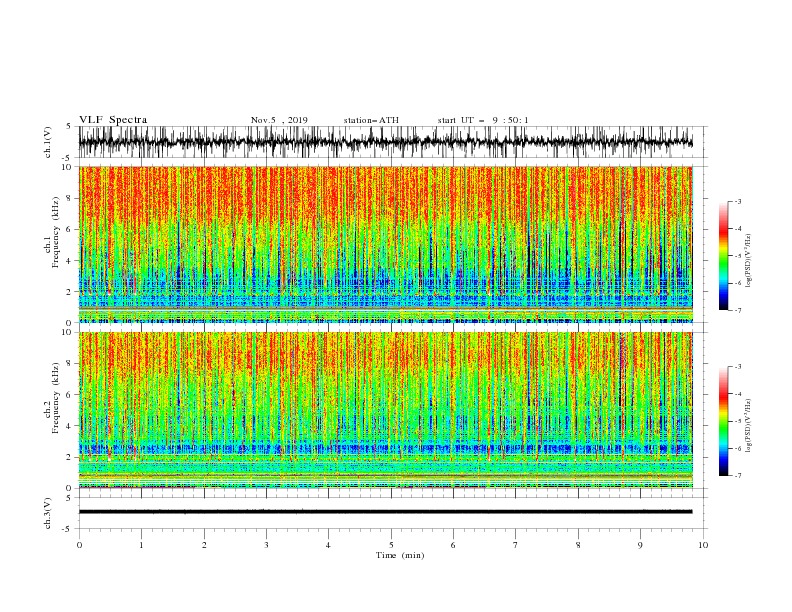The height and width of the screenshot is (612, 792).
Task: Click the "6" tick on the Time axis
Action: click(x=453, y=545)
